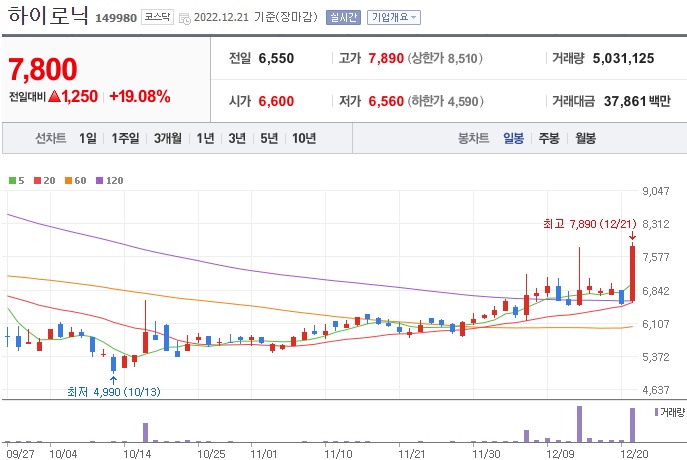Select the 3년 line chart tab
This screenshot has width=687, height=460.
[237, 138]
